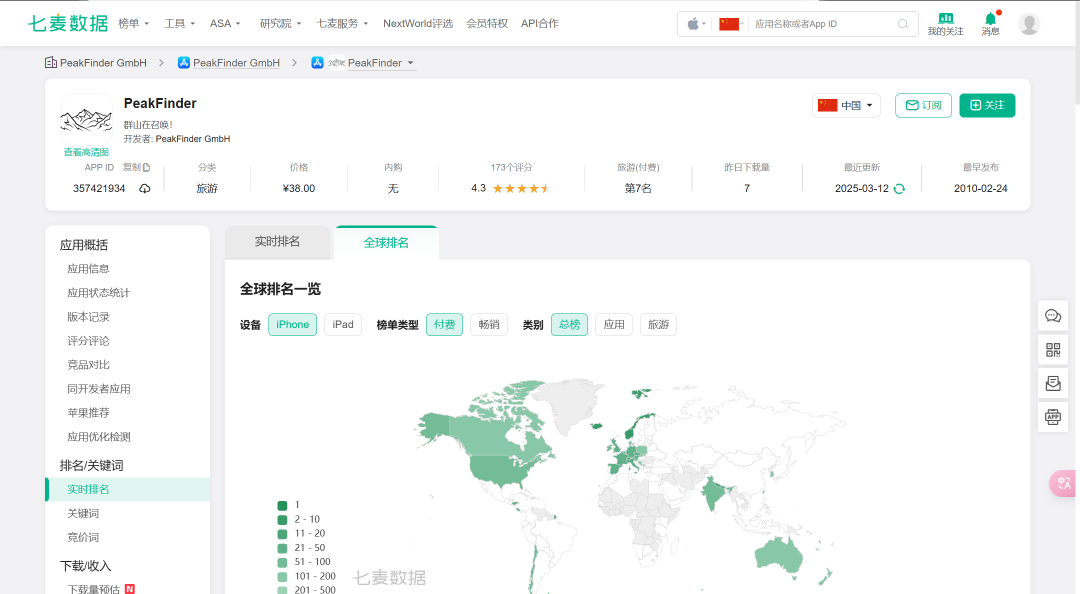This screenshot has height=594, width=1080.
Task: Open 会员特权 menu item
Action: [487, 23]
